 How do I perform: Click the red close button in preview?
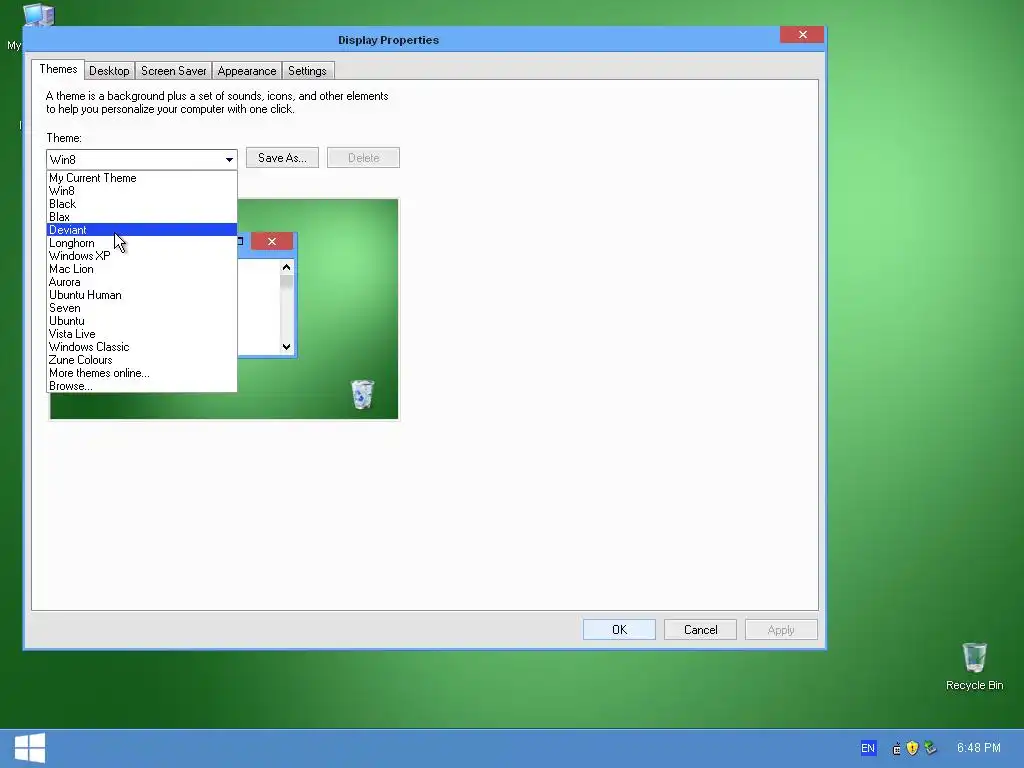272,241
